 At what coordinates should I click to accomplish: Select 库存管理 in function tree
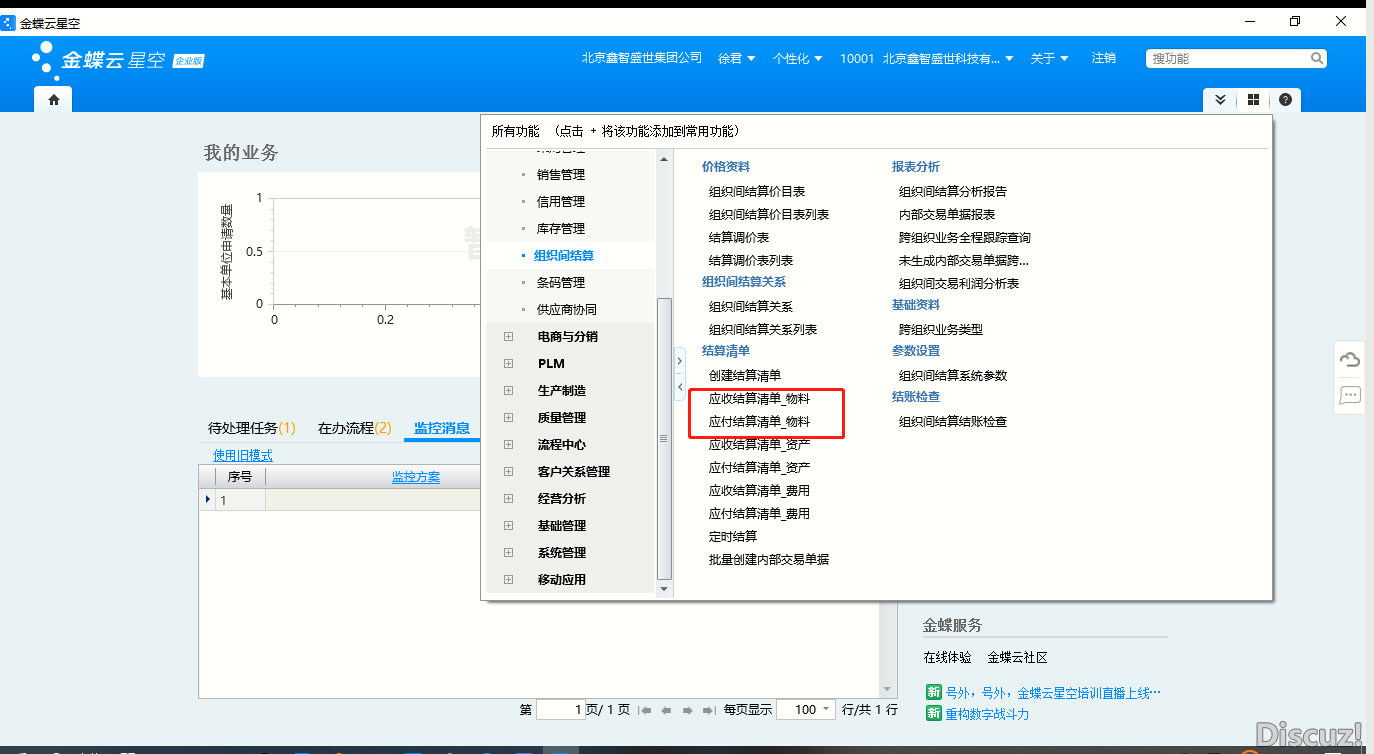561,229
